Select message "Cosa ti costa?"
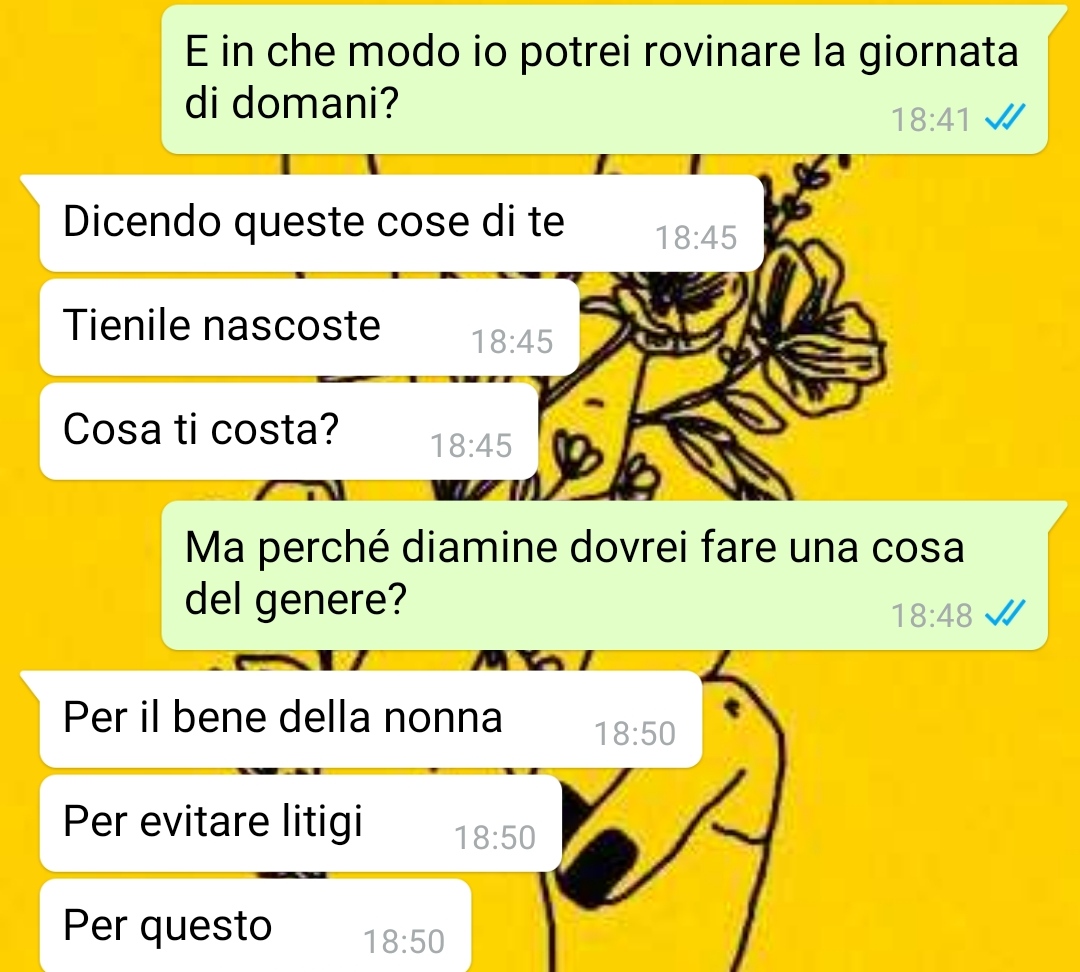Image resolution: width=1080 pixels, height=972 pixels. 289,431
